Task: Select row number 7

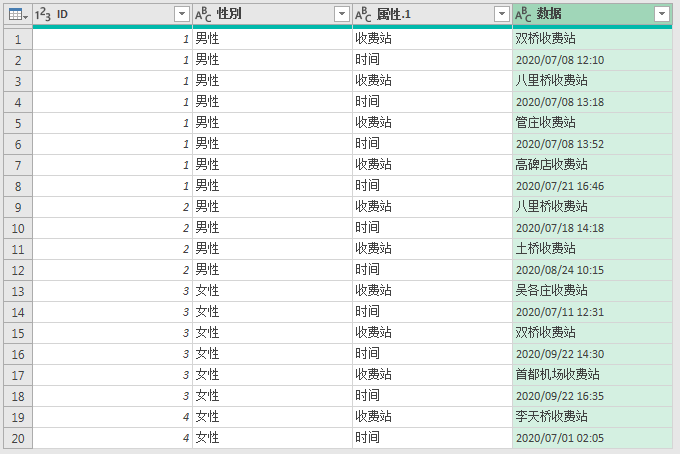Action: coord(18,165)
